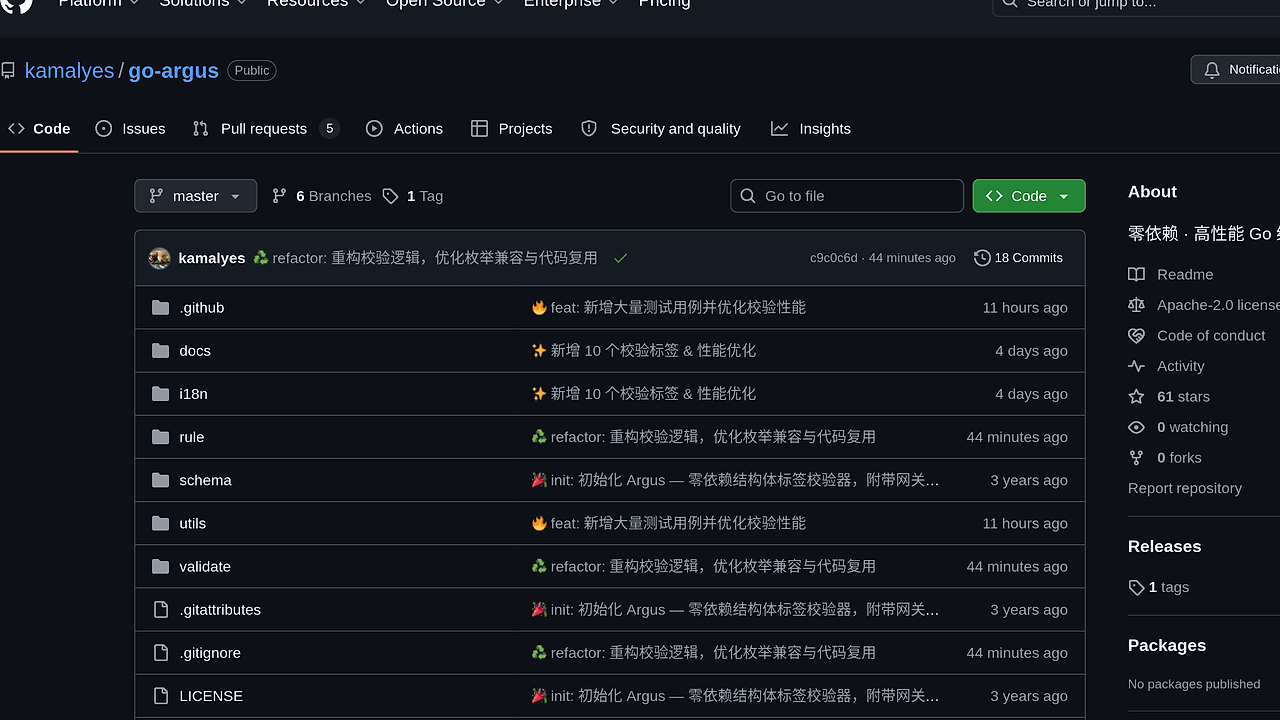Switch to the Security and quality tab
Screen dimensions: 1280x720
point(661,129)
